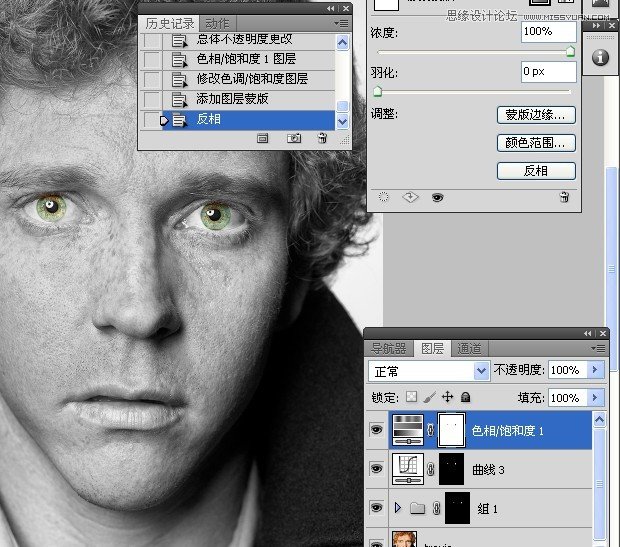Delete current history state trash icon
Viewport: 620px width, 547px height.
point(323,138)
